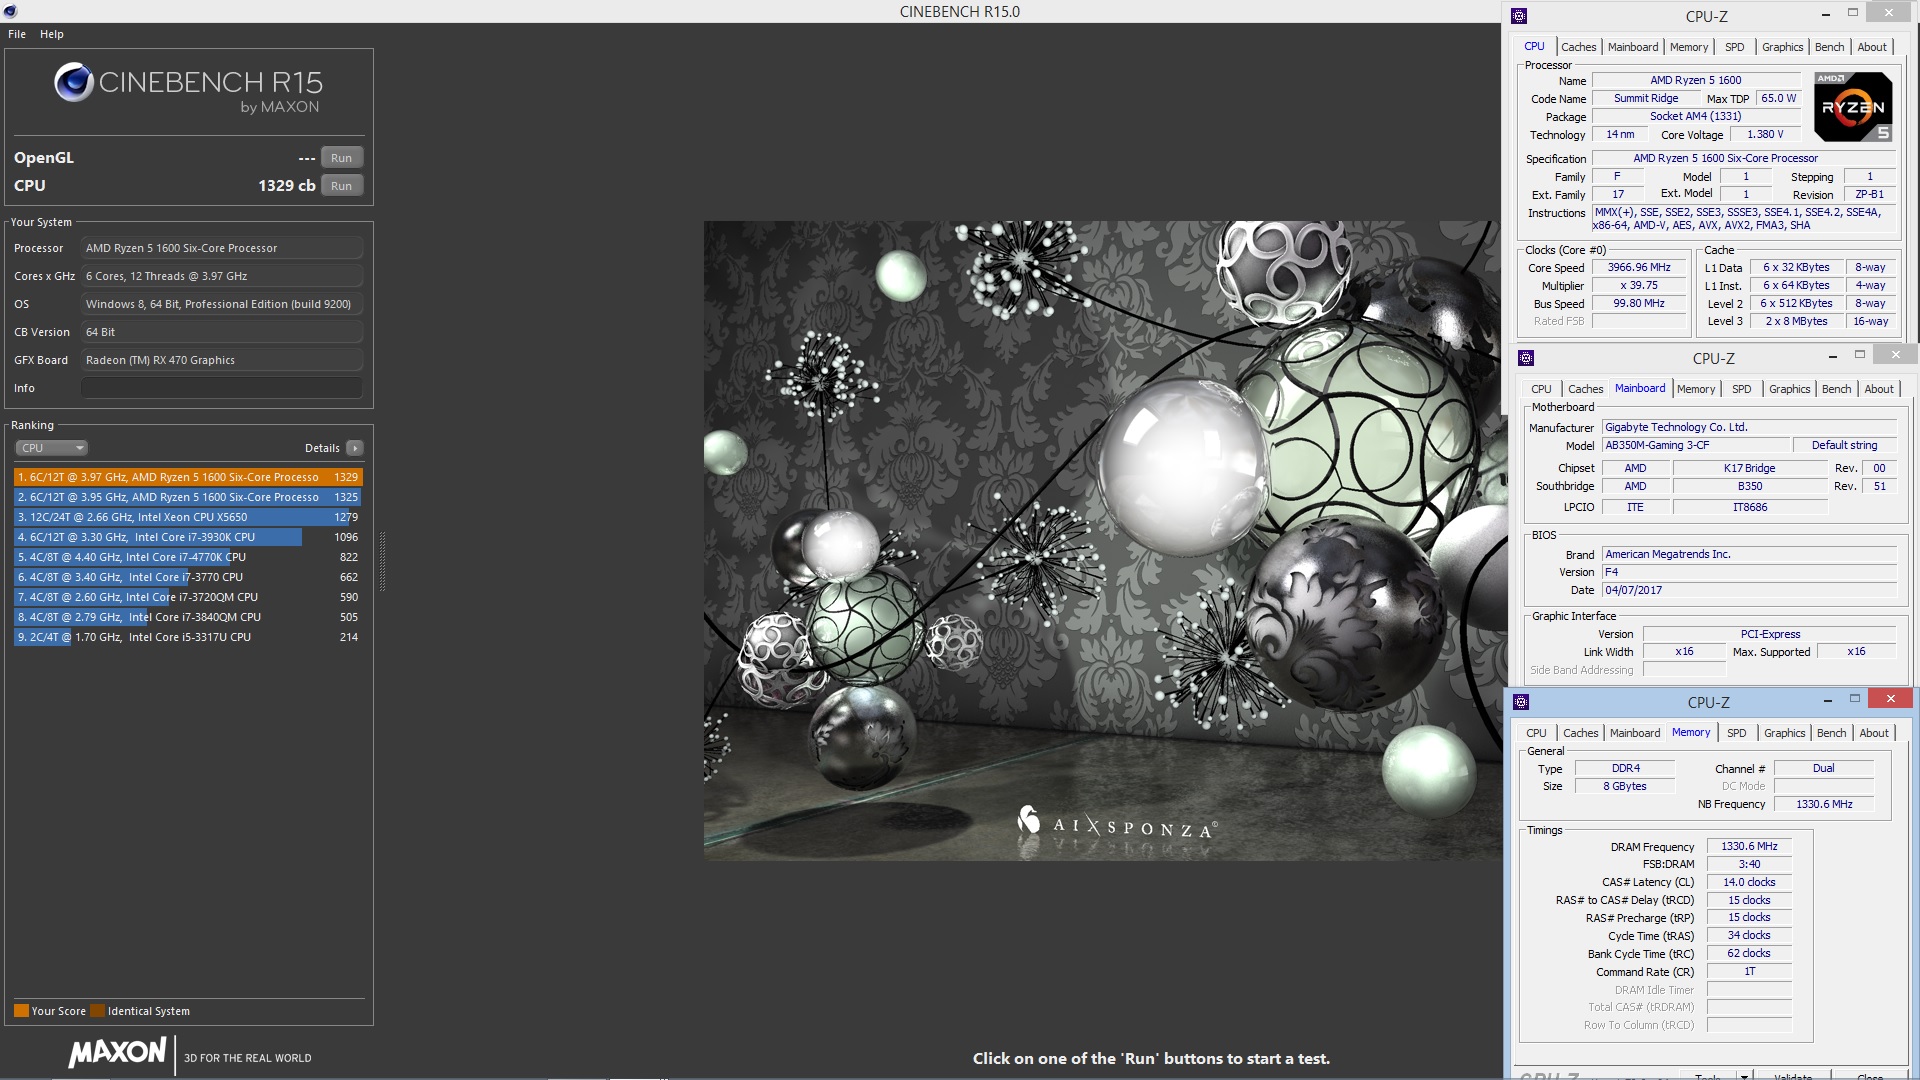Run the CPU benchmark
1920x1080 pixels.
(342, 186)
